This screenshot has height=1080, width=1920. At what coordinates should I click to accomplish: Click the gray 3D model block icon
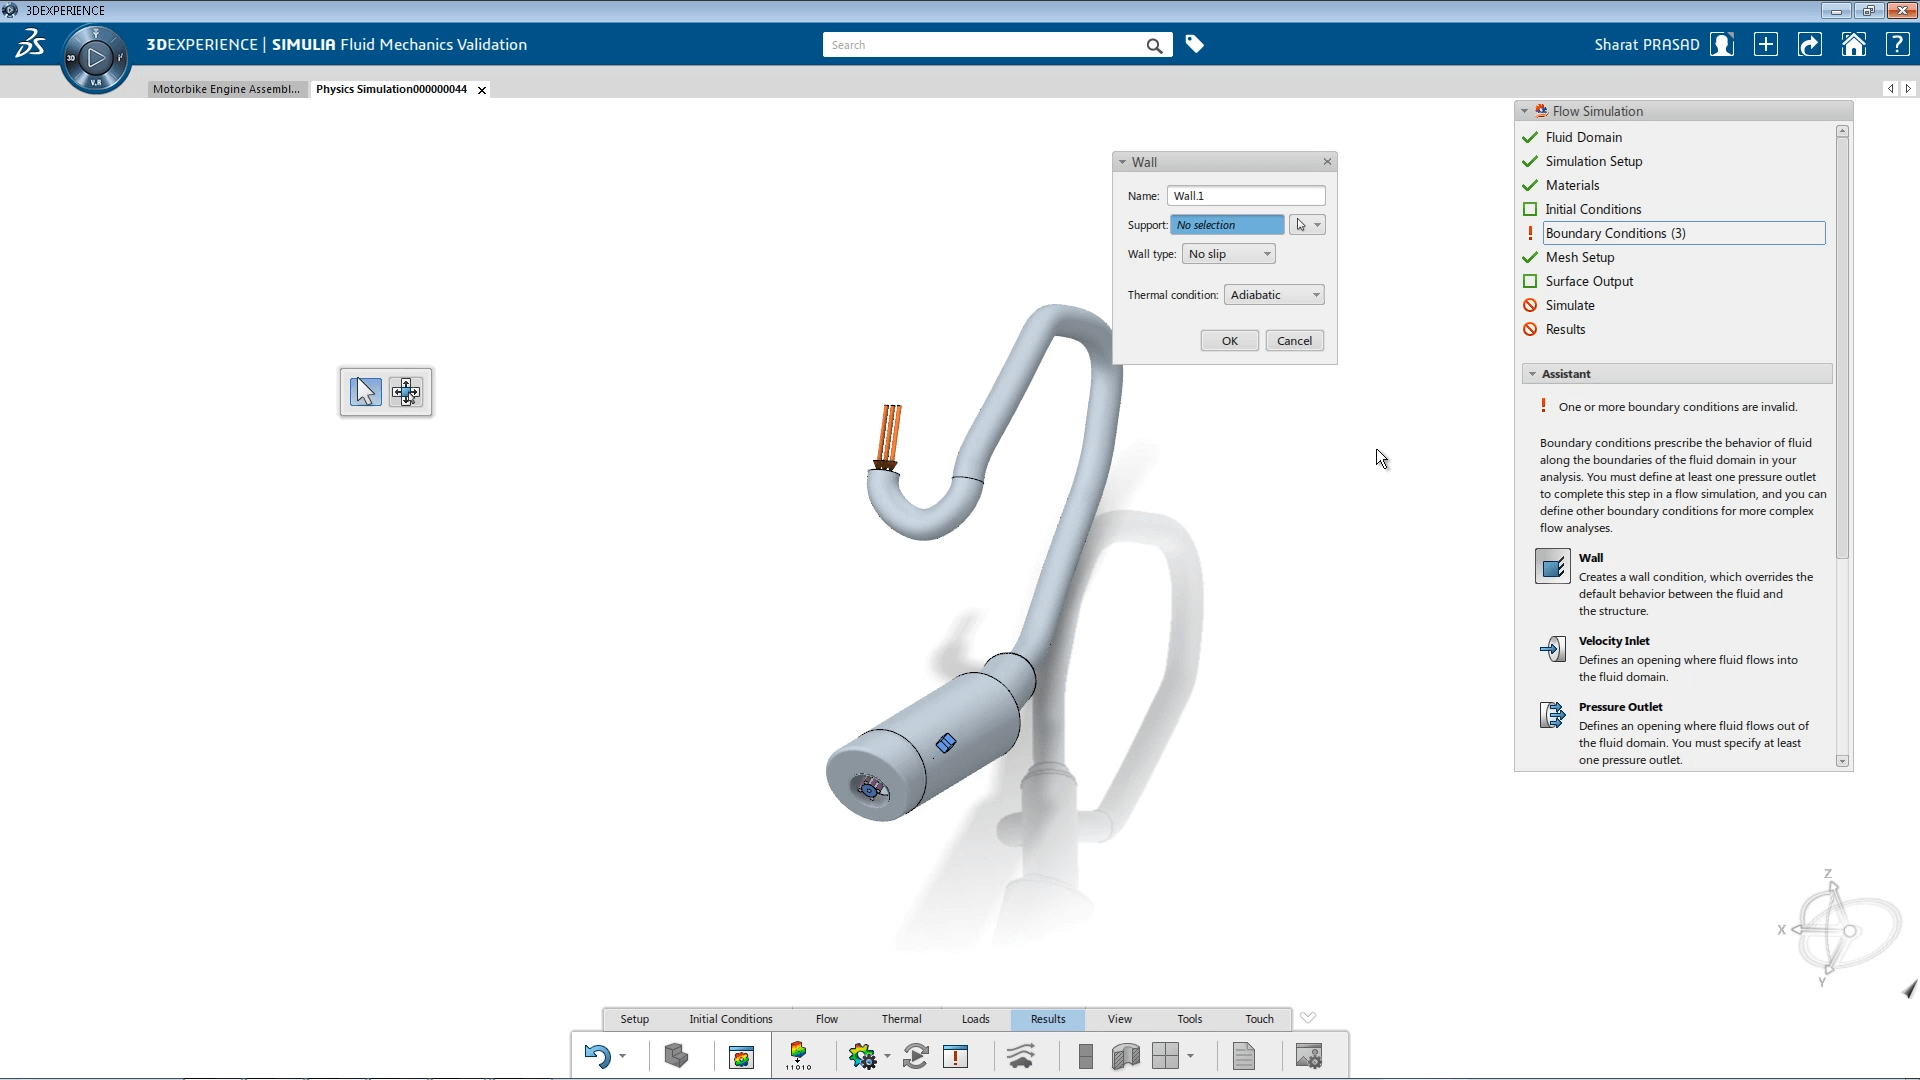click(676, 1056)
